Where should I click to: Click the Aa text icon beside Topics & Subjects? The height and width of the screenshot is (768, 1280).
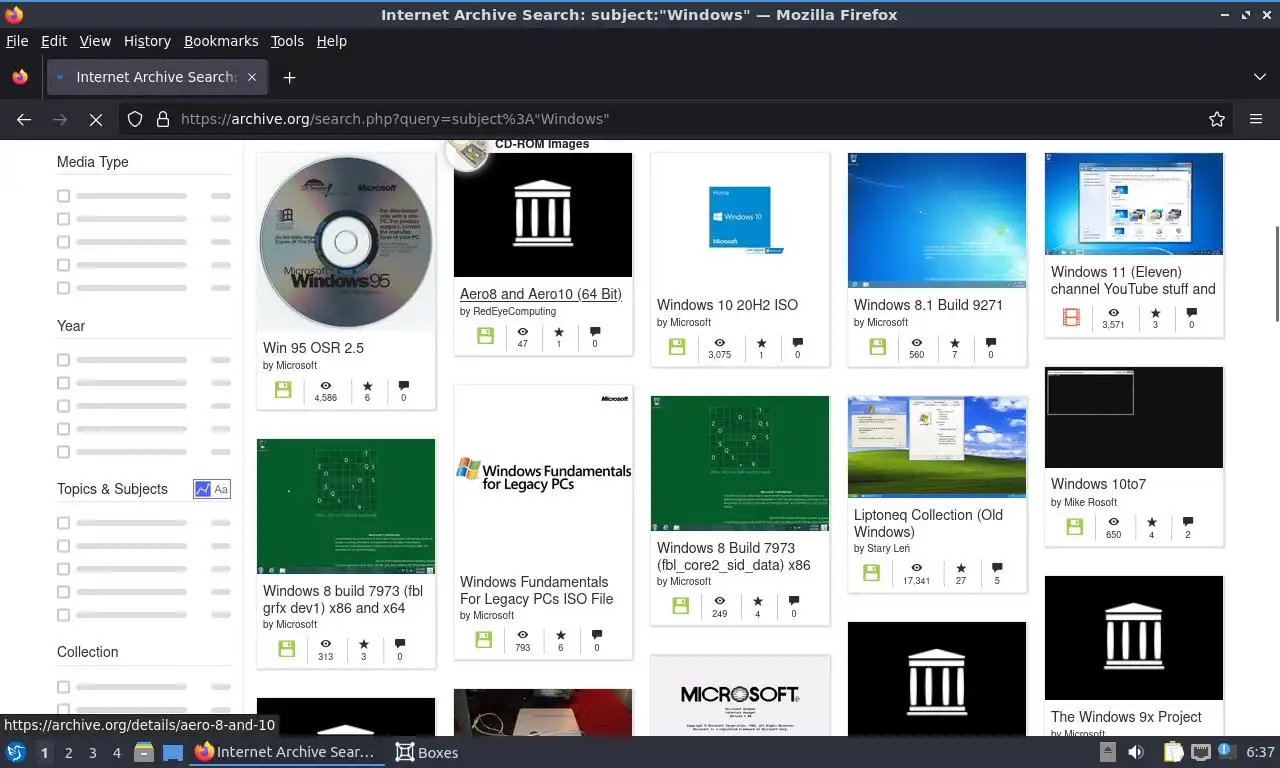[x=221, y=489]
